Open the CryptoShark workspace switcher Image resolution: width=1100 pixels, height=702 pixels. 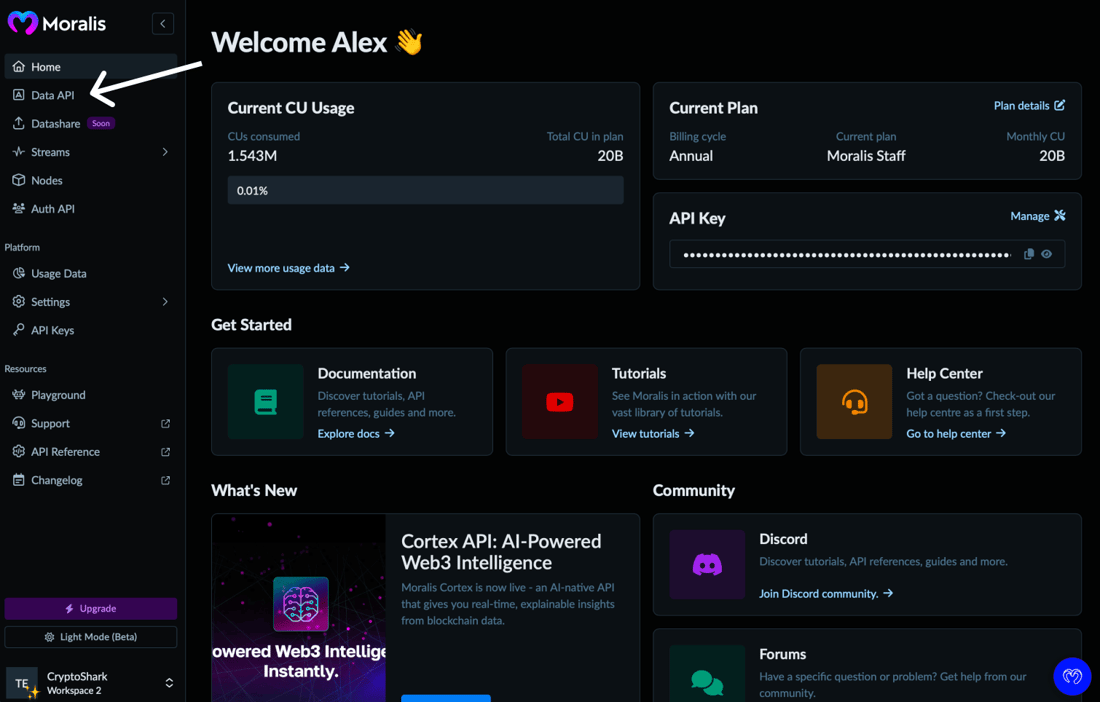click(90, 683)
